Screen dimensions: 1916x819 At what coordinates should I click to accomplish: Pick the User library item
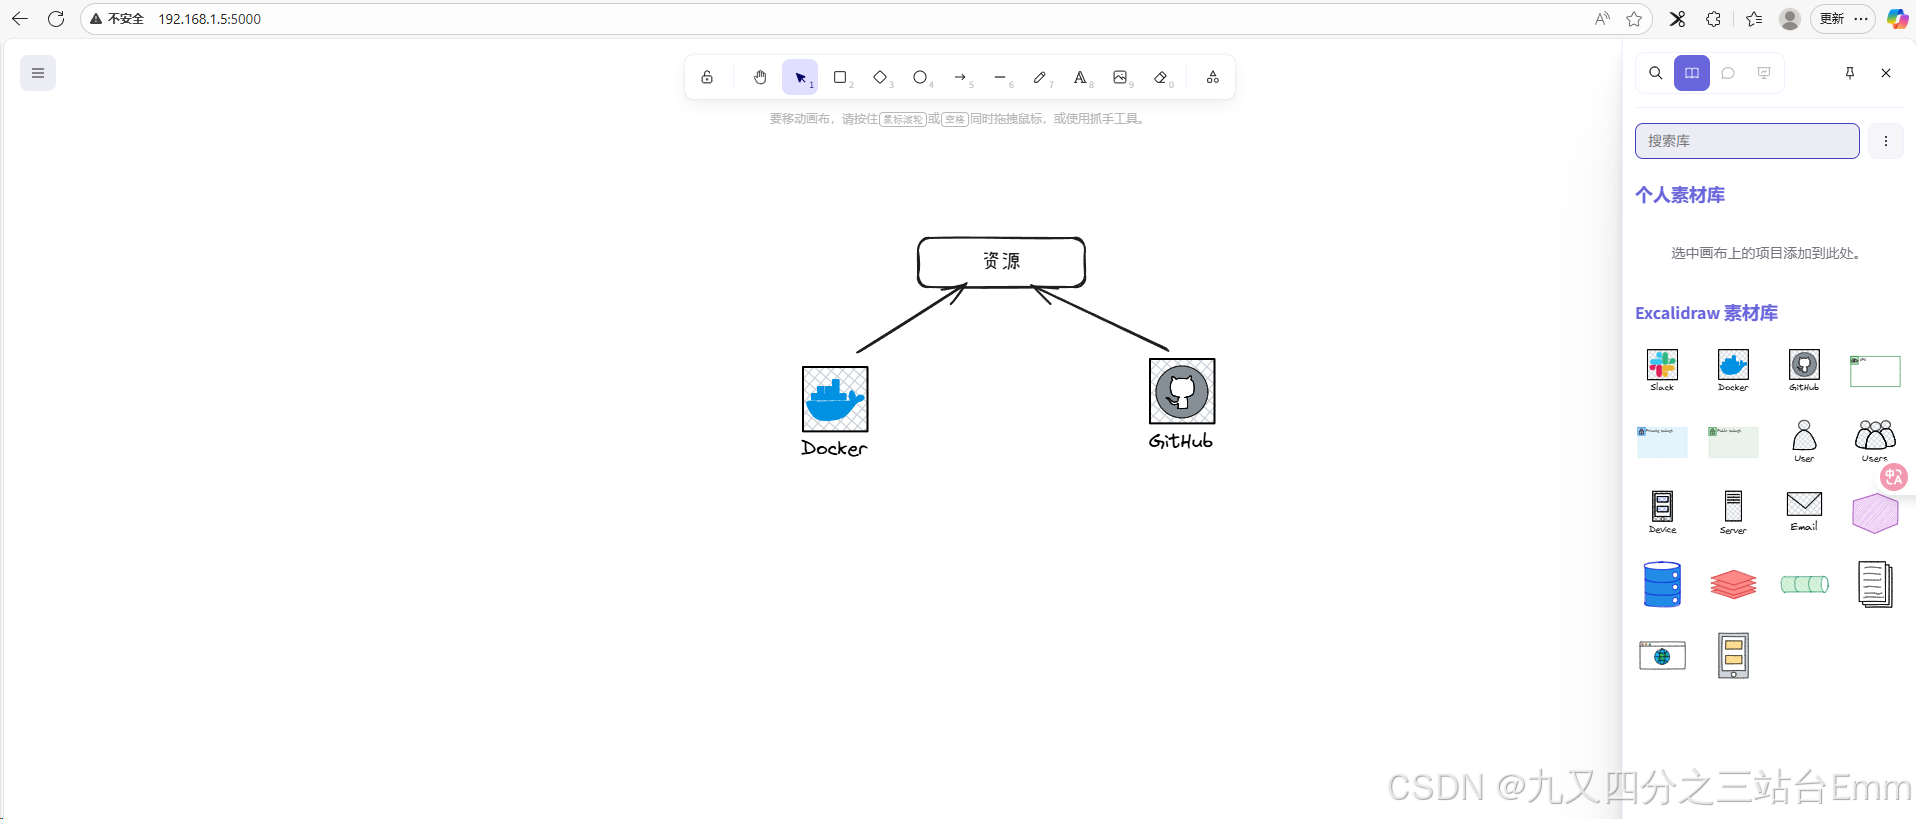pos(1804,442)
